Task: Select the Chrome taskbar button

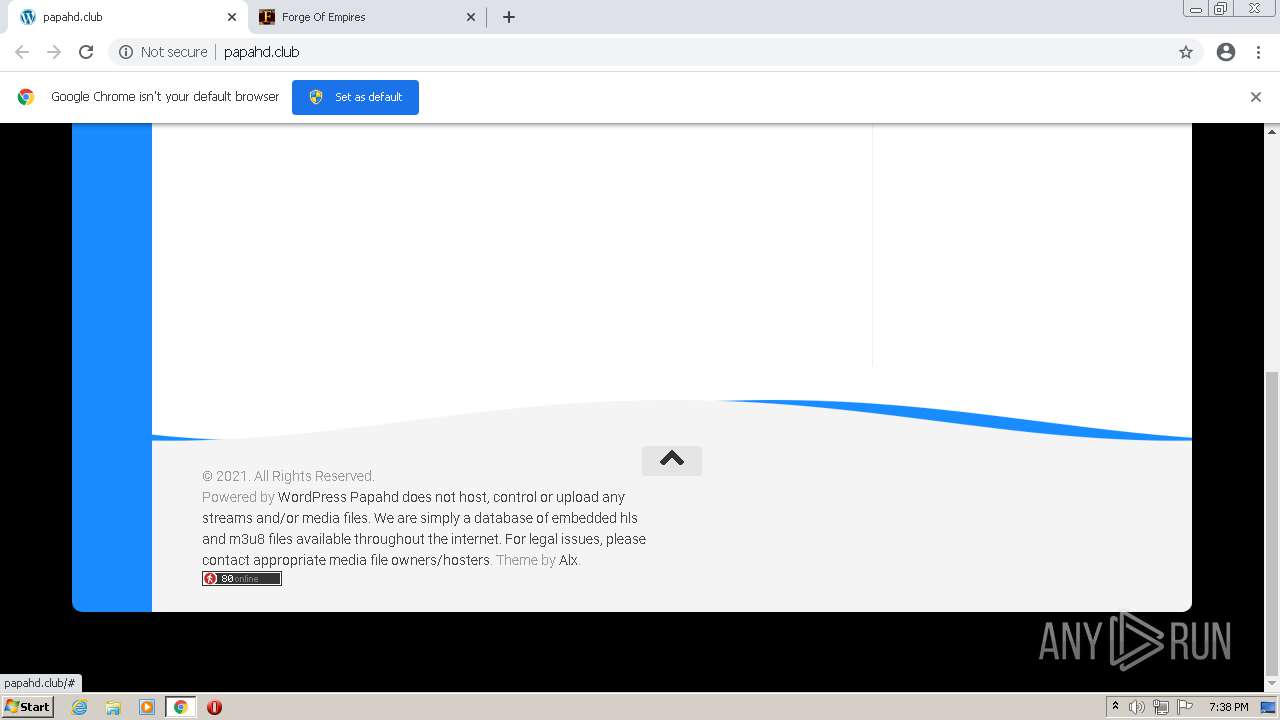Action: (180, 707)
